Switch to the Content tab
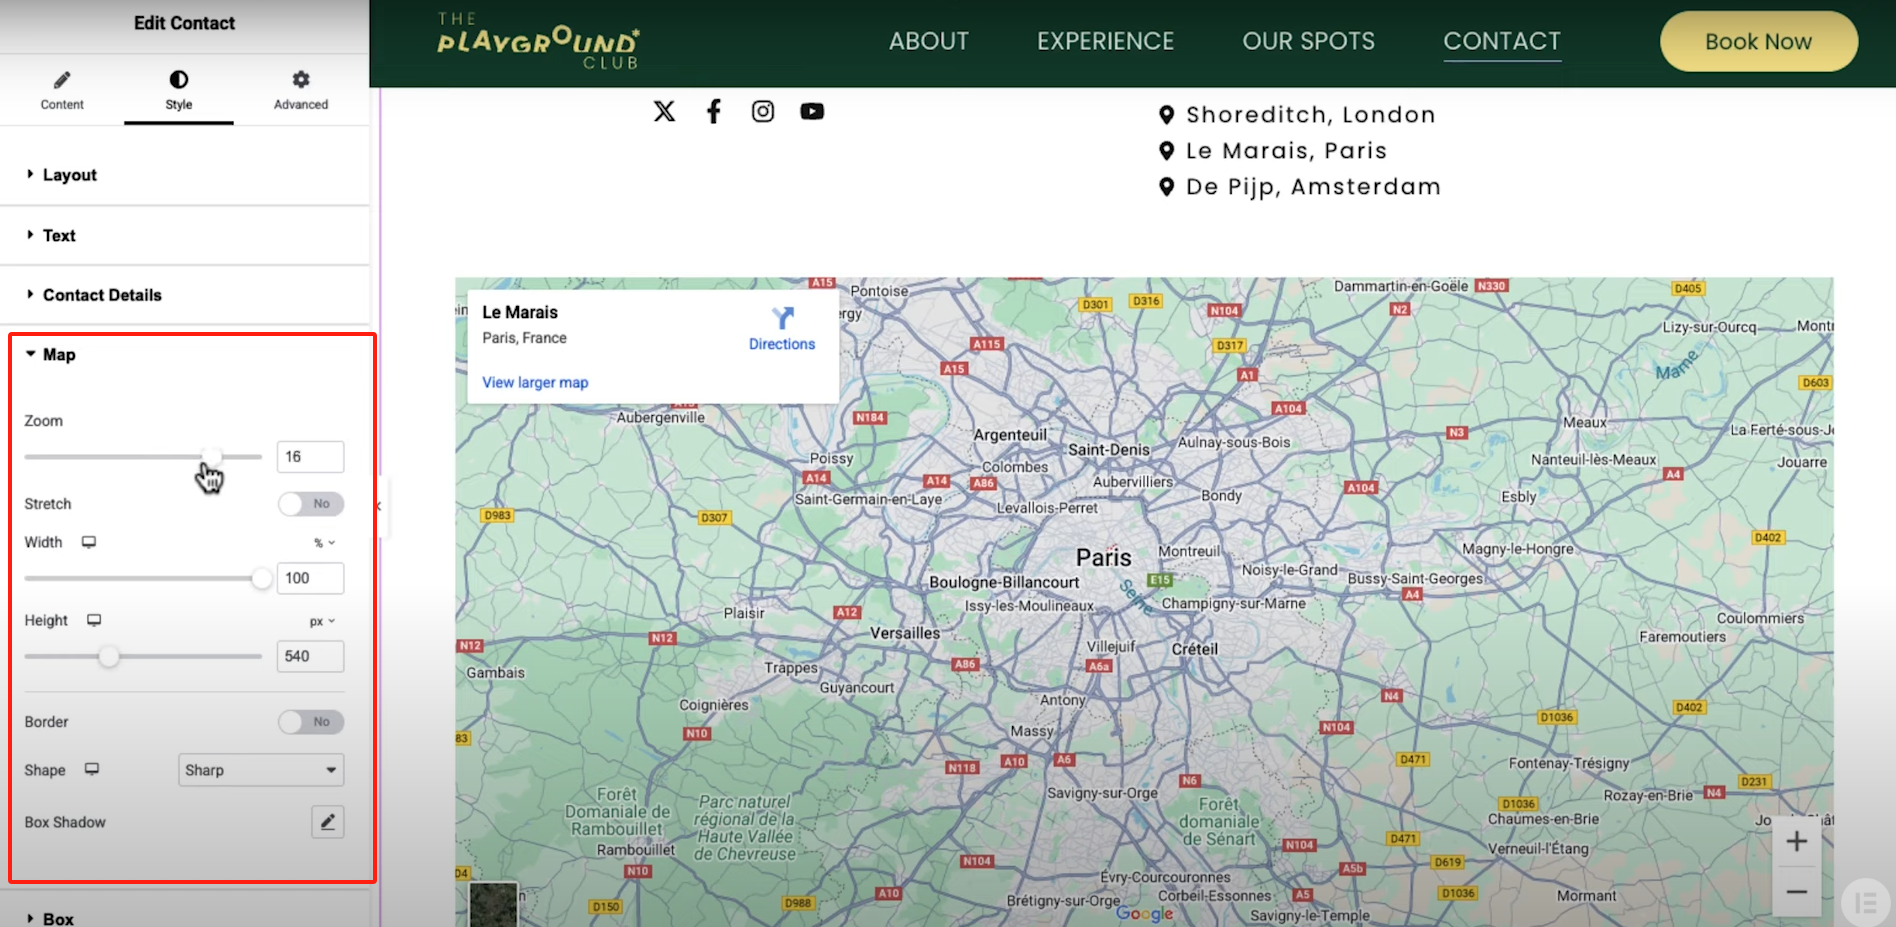 coord(62,89)
